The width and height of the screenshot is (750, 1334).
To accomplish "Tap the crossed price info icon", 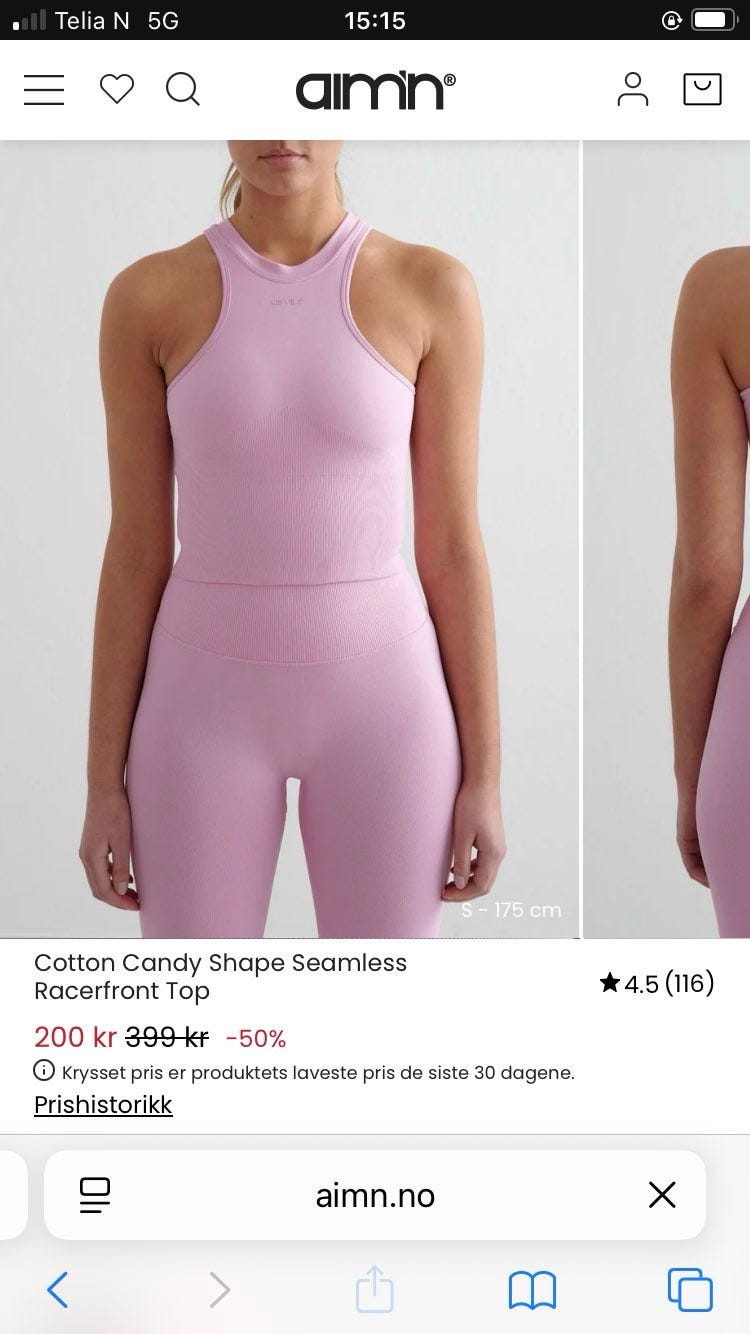I will 45,1071.
